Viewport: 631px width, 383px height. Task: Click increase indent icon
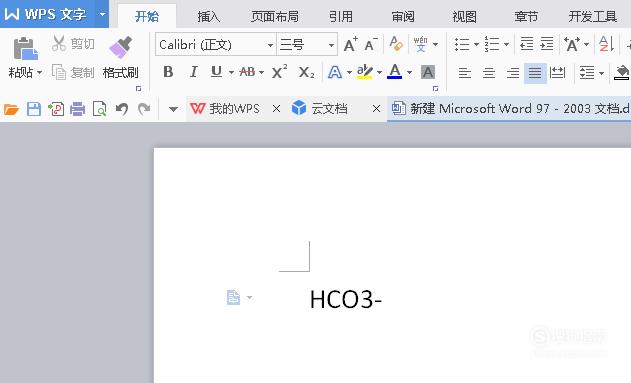546,43
